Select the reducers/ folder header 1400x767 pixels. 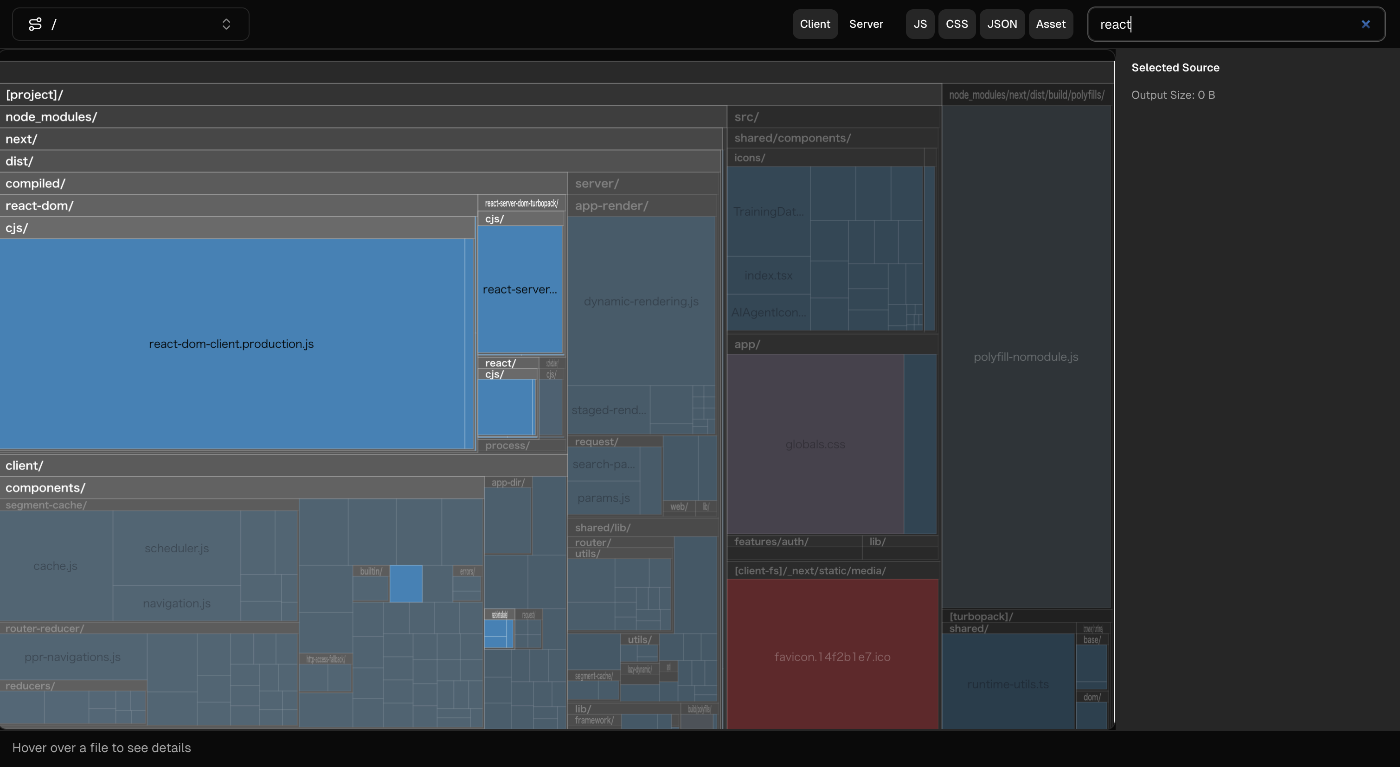pos(73,686)
